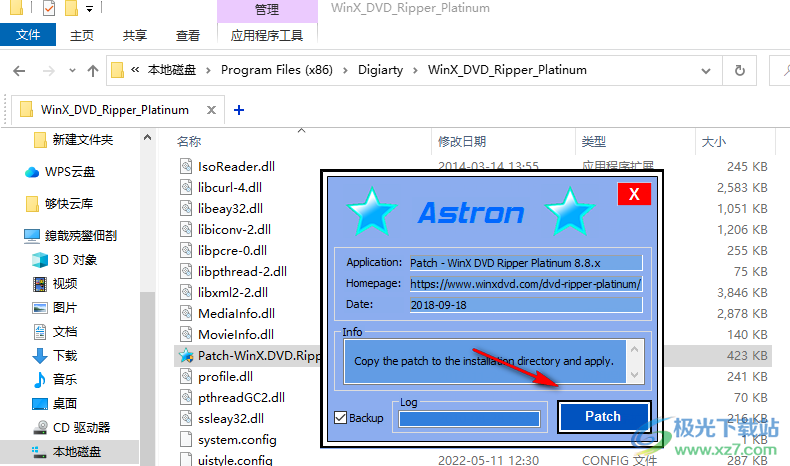Viewport: 790px width, 466px height.
Task: Select 视频 in the sidebar
Action: tap(64, 284)
